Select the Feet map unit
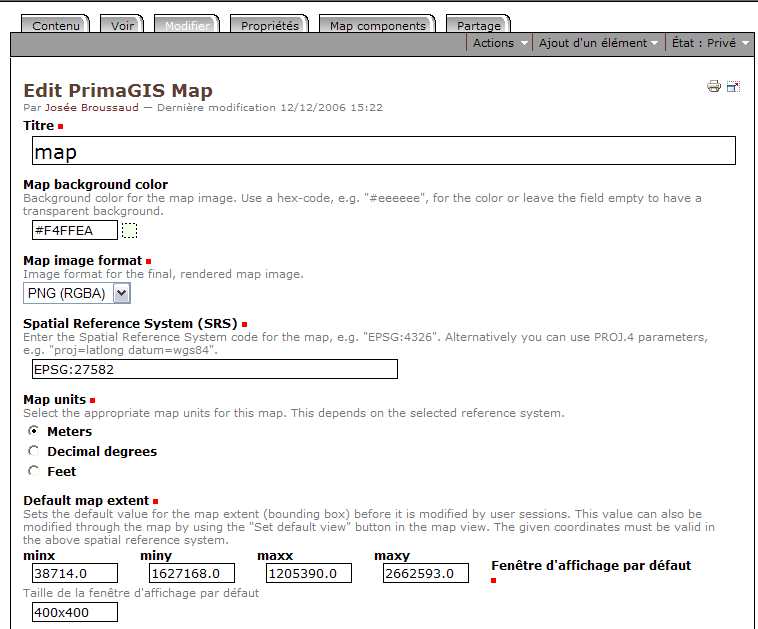The image size is (758, 629). click(x=34, y=471)
